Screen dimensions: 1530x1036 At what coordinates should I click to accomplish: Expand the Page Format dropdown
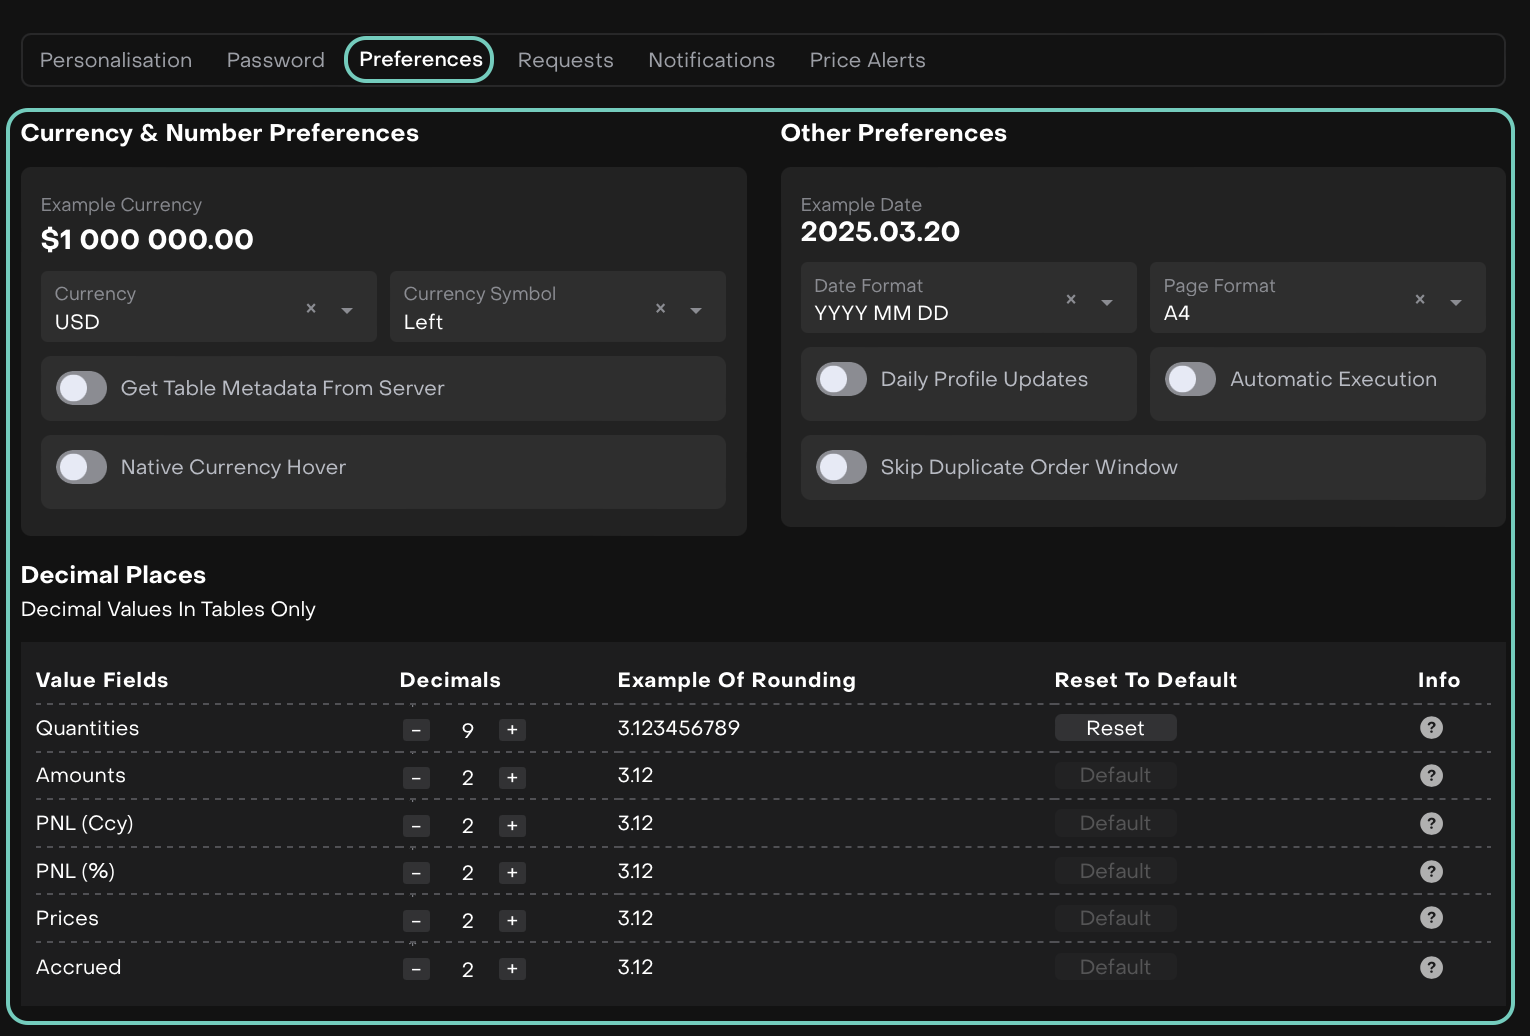[x=1456, y=302]
